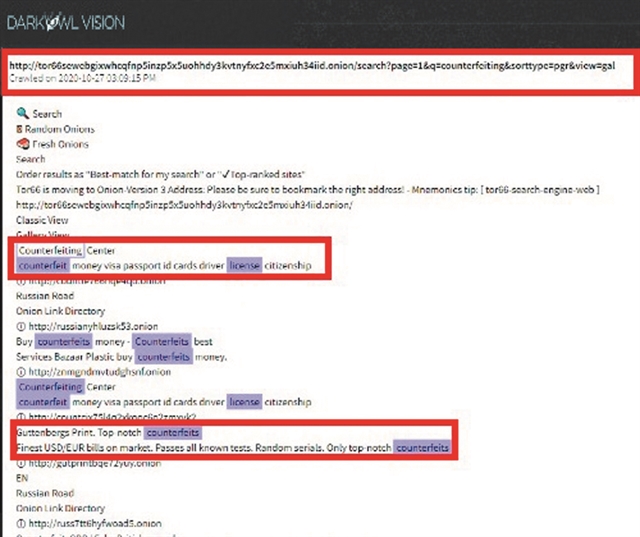640x537 pixels.
Task: Click the highlighted "license" keyword in first result
Action: [244, 265]
